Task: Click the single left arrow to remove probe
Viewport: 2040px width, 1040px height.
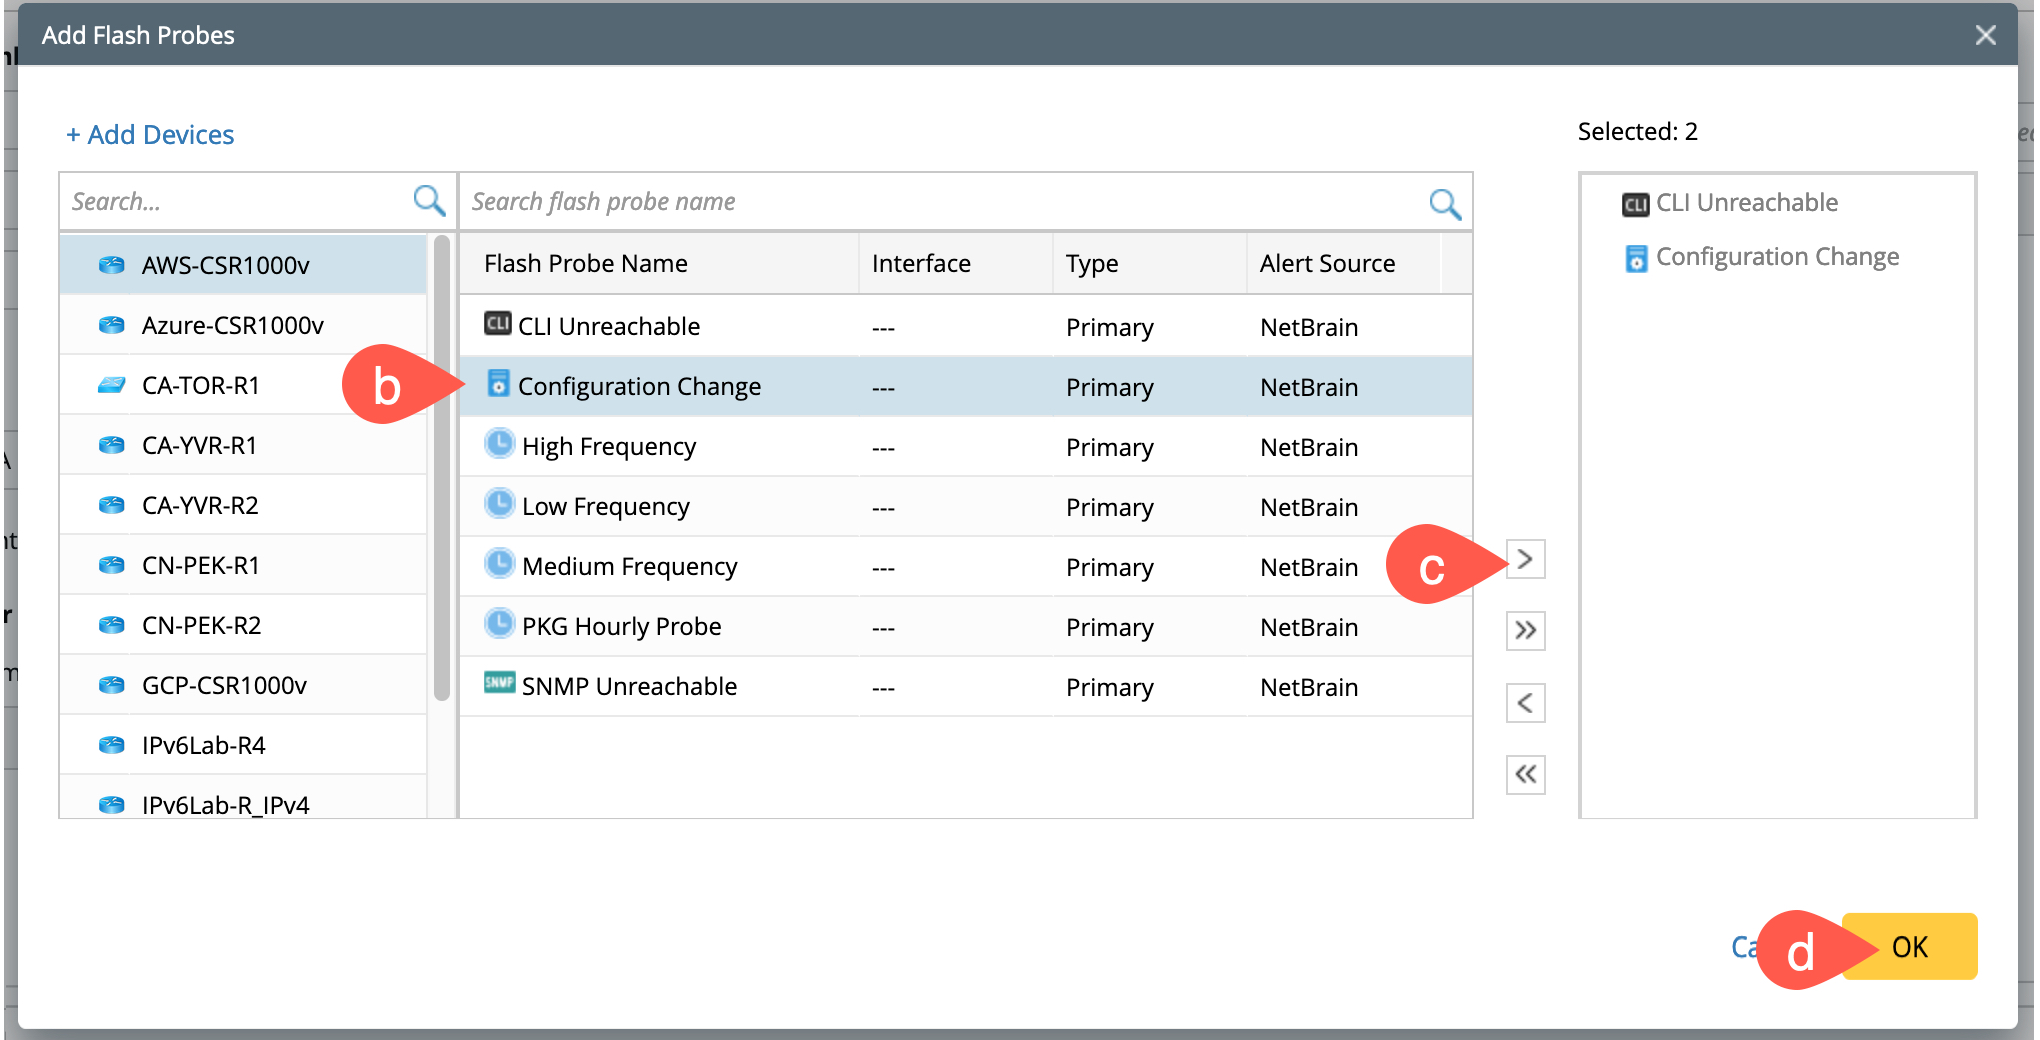Action: [x=1525, y=703]
